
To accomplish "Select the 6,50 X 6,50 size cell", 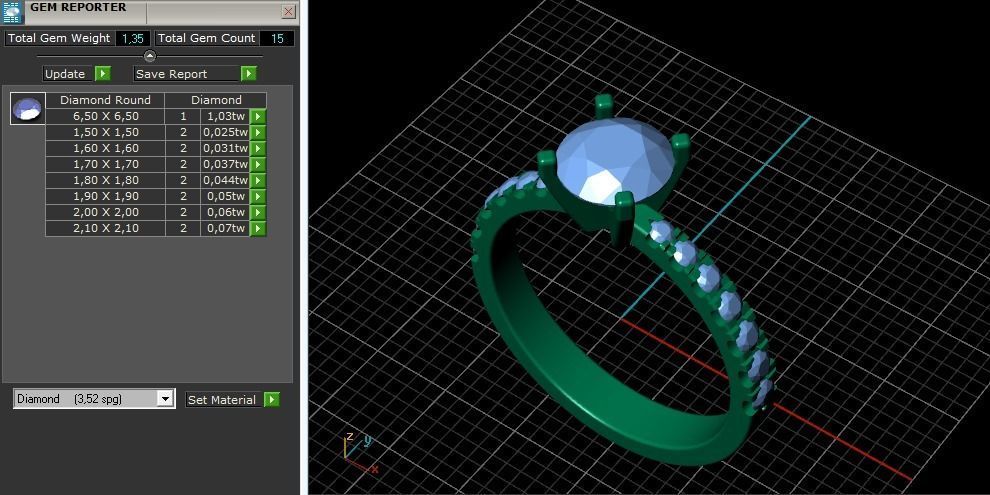I will (105, 117).
